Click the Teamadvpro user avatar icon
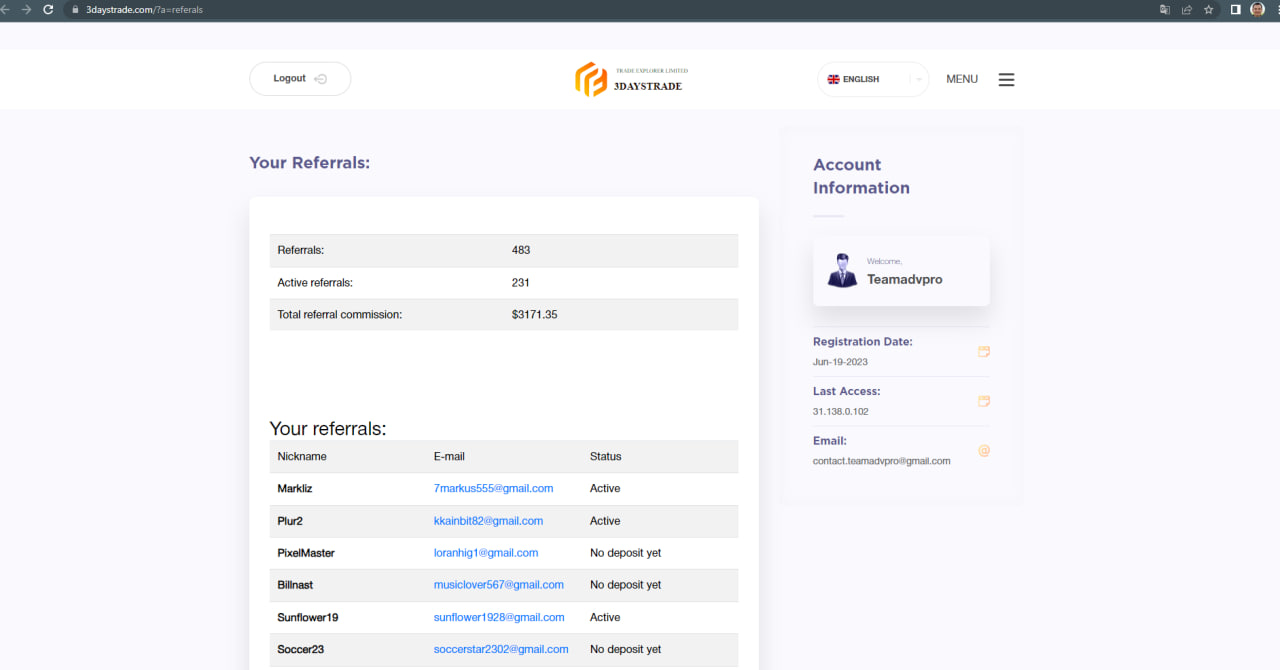 coord(842,271)
